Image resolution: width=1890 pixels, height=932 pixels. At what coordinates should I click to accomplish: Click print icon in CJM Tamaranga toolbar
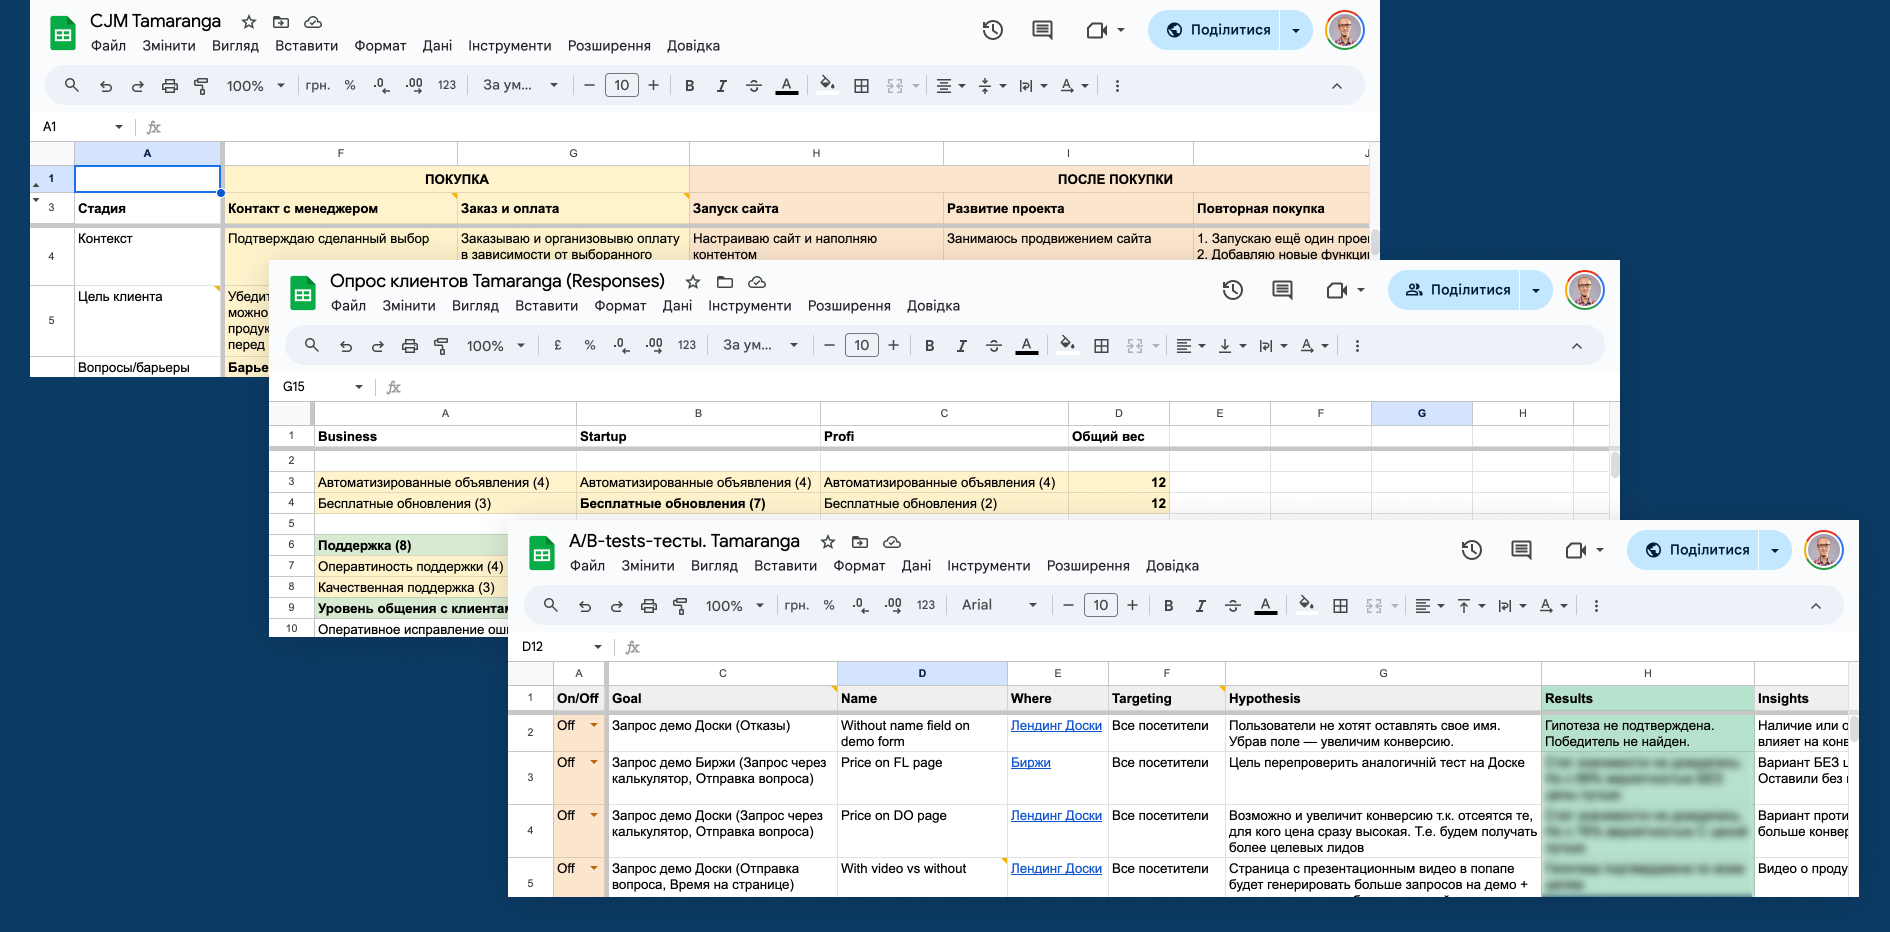(x=170, y=86)
